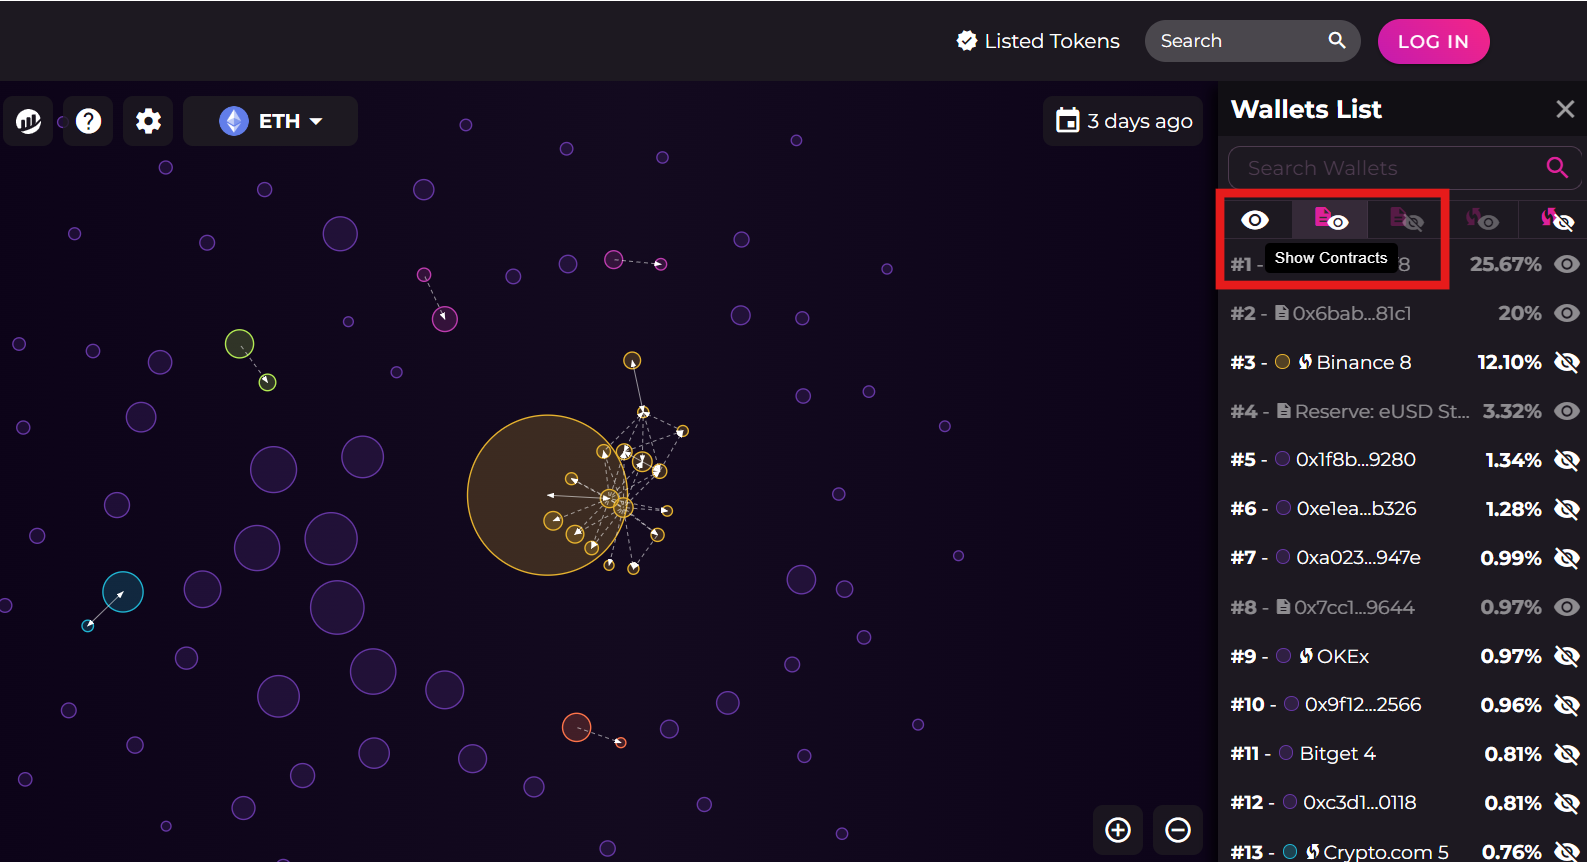
Task: Select wallet #6 0xe1ea...b326
Action: click(1403, 509)
